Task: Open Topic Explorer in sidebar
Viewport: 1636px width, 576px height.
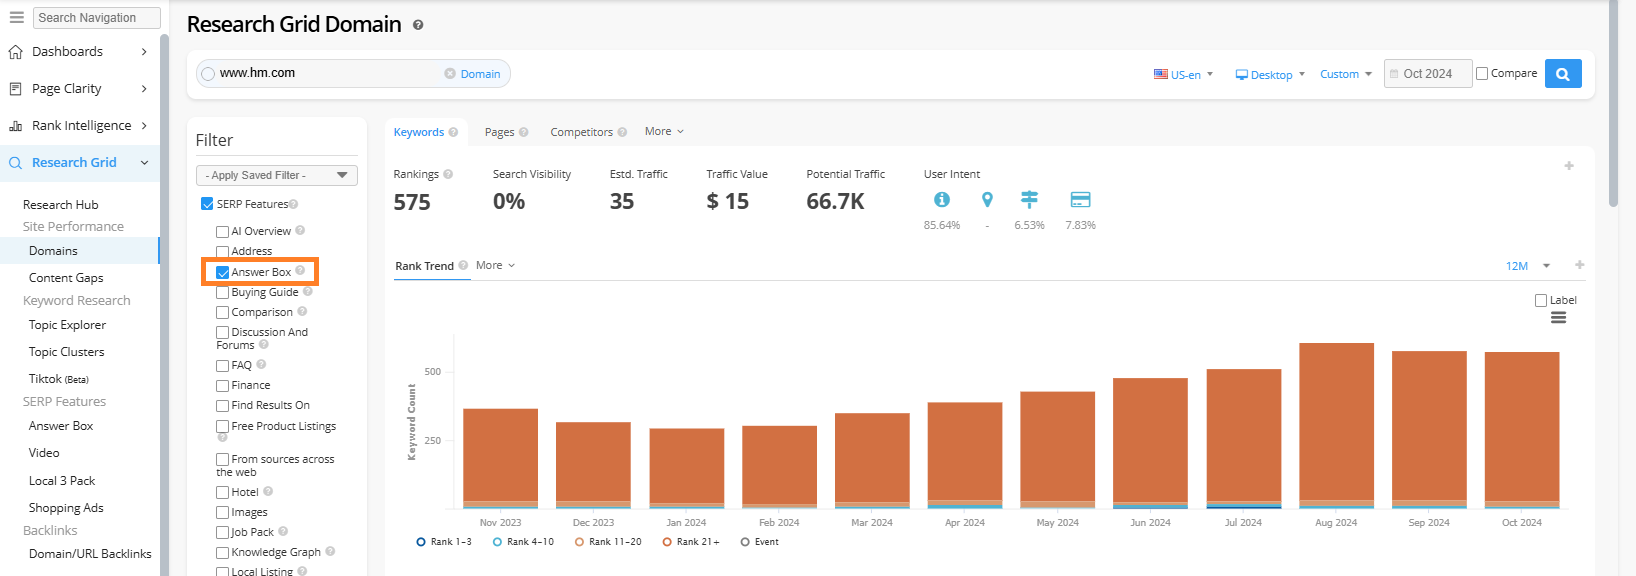Action: (x=67, y=325)
